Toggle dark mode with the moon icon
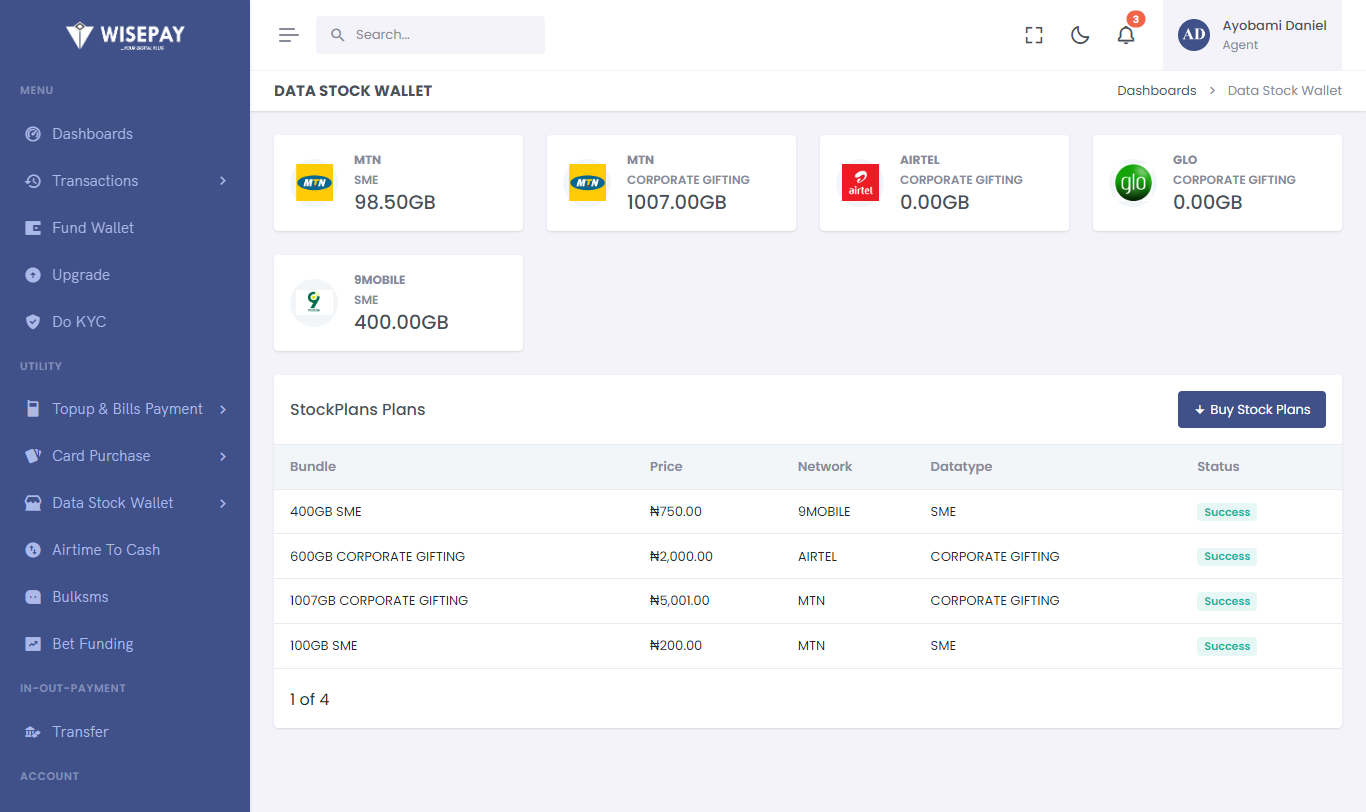Viewport: 1366px width, 812px height. click(x=1080, y=35)
